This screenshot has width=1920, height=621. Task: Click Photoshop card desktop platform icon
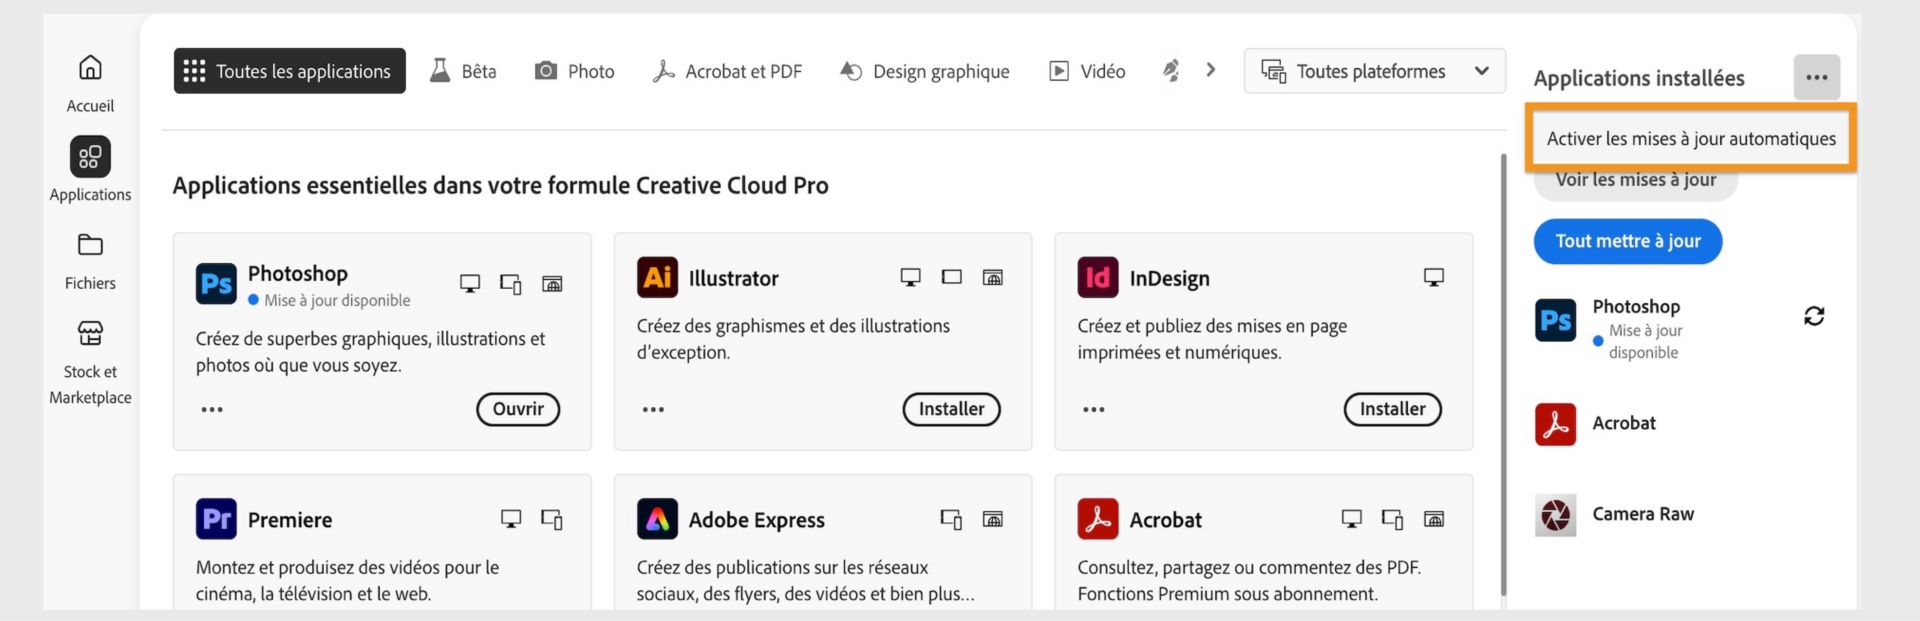coord(470,284)
